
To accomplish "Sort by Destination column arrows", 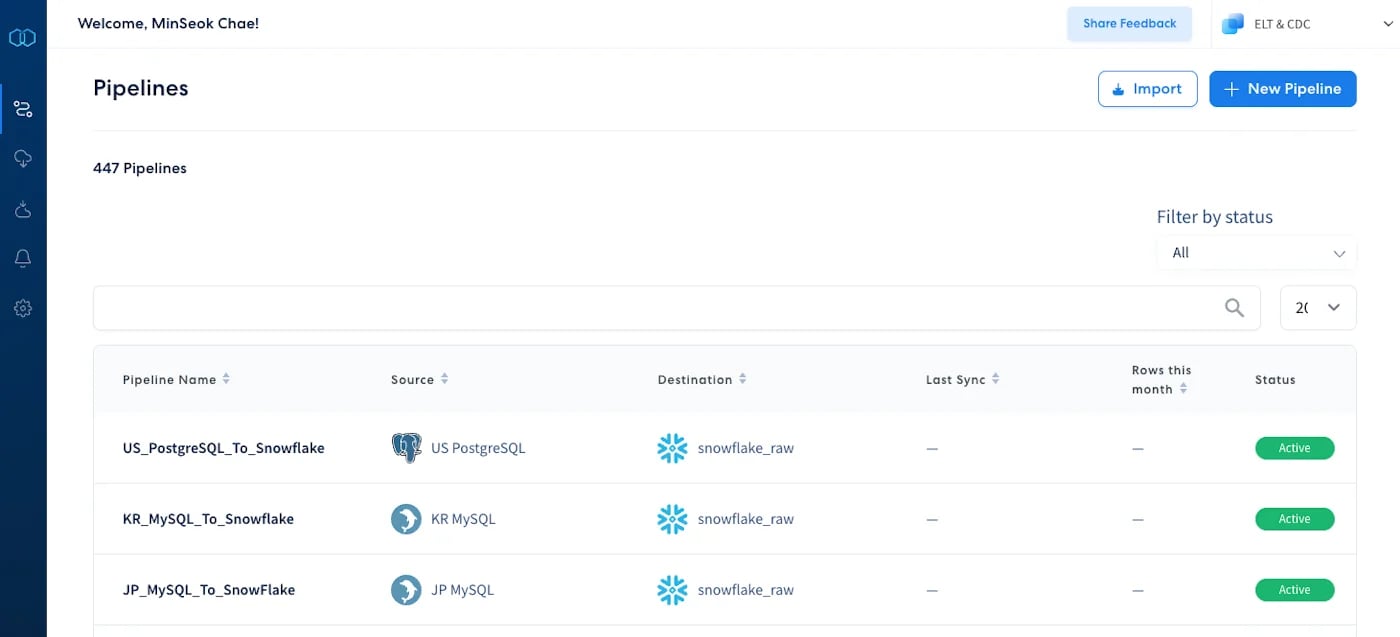I will (742, 379).
